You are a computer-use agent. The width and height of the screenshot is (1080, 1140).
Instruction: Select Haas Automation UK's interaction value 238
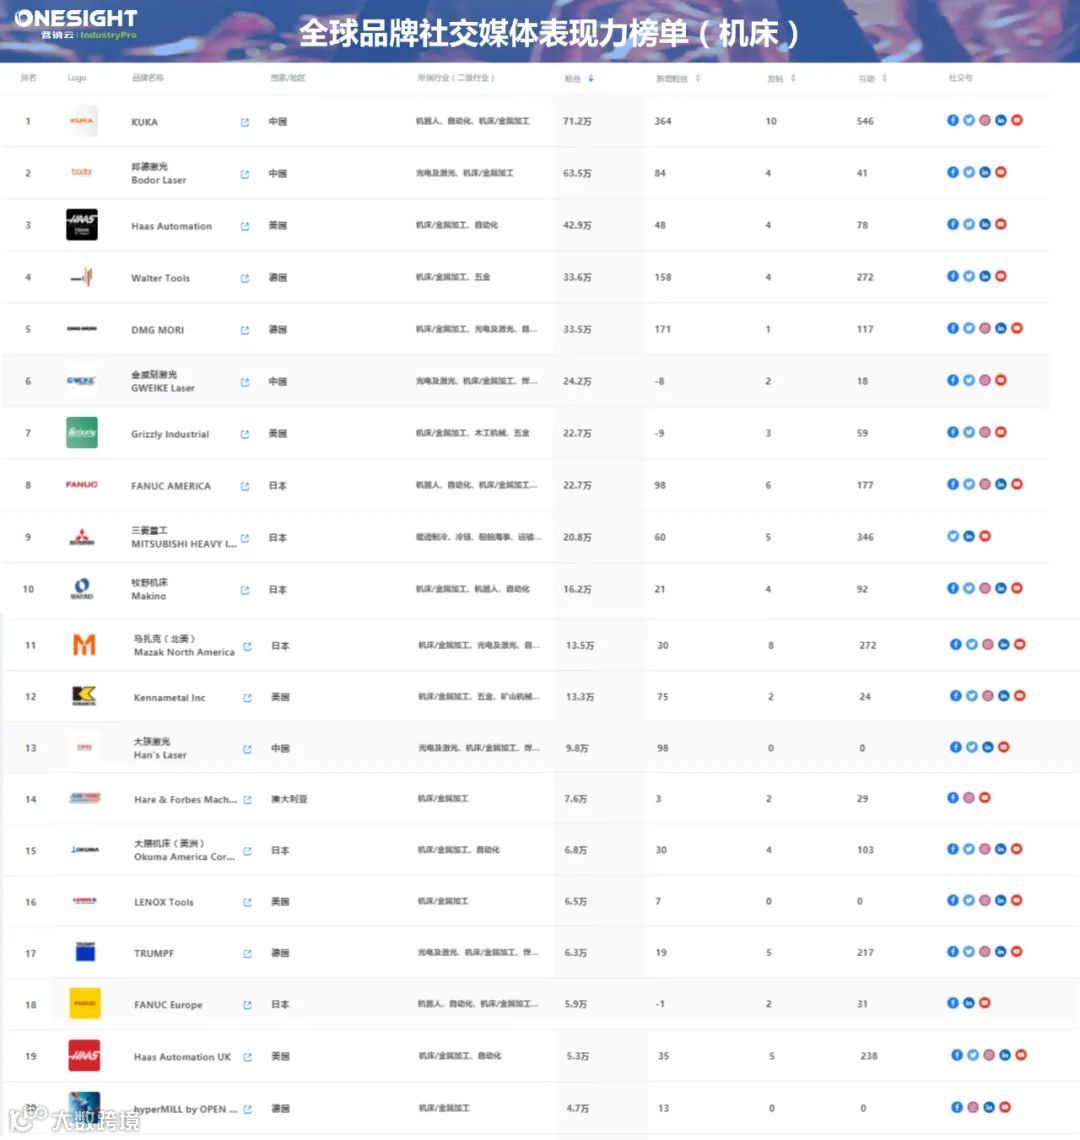point(869,1056)
